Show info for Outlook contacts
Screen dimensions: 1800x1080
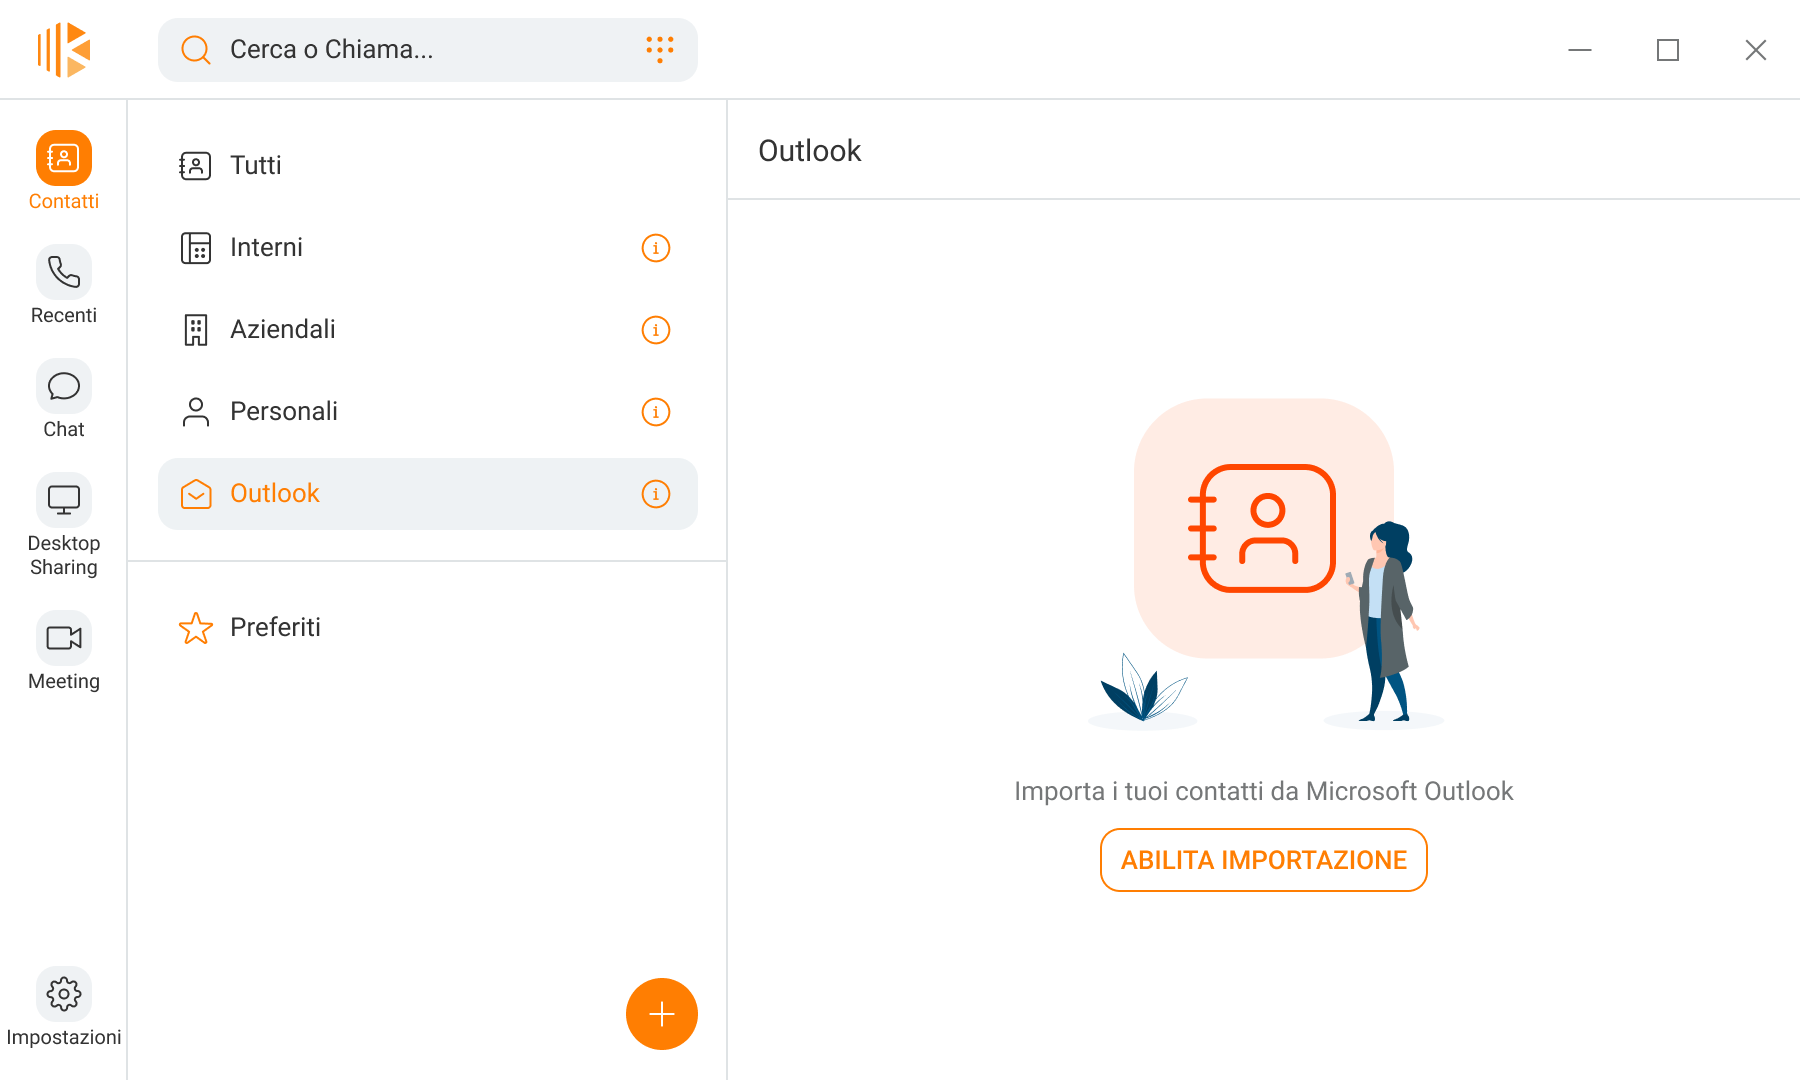tap(656, 494)
